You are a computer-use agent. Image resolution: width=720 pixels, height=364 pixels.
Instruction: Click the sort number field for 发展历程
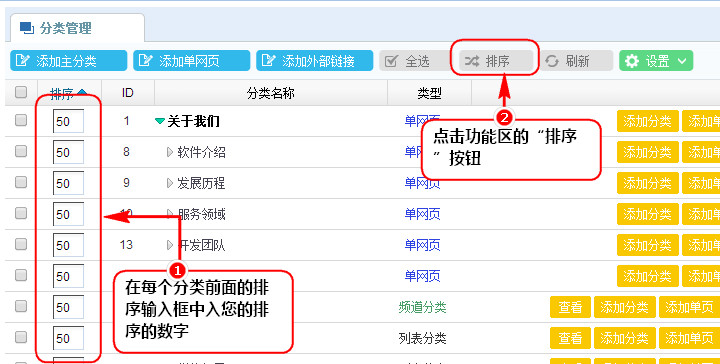pyautogui.click(x=68, y=183)
